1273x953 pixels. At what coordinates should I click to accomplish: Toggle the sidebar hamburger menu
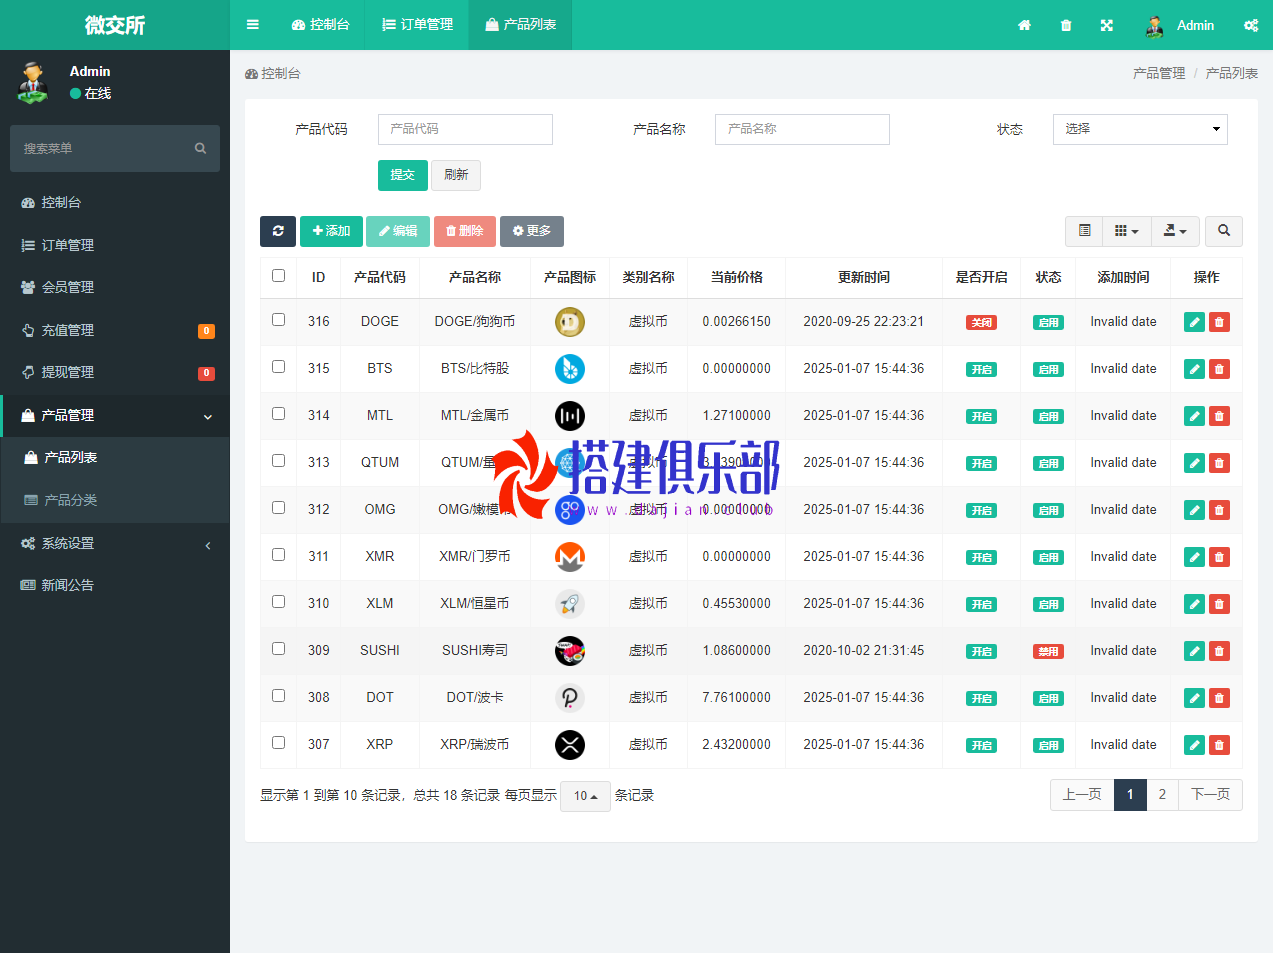pos(253,25)
